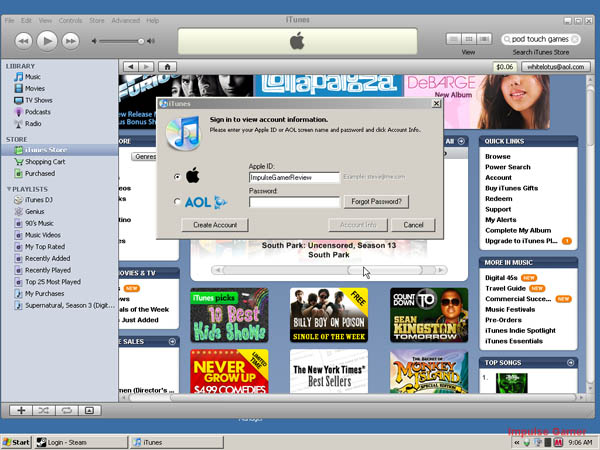Switch to Cover Flow view icon
The image size is (600, 450).
[x=484, y=39]
